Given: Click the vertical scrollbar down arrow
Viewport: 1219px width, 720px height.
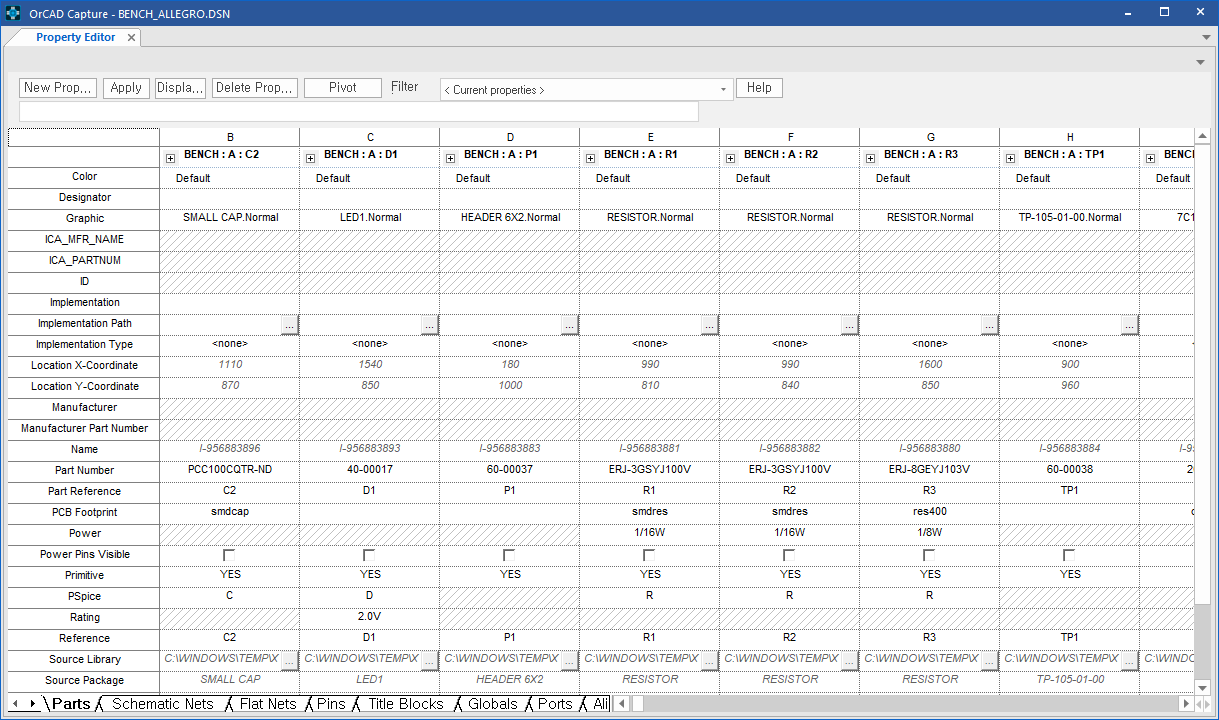Looking at the screenshot, I should pyautogui.click(x=1203, y=687).
